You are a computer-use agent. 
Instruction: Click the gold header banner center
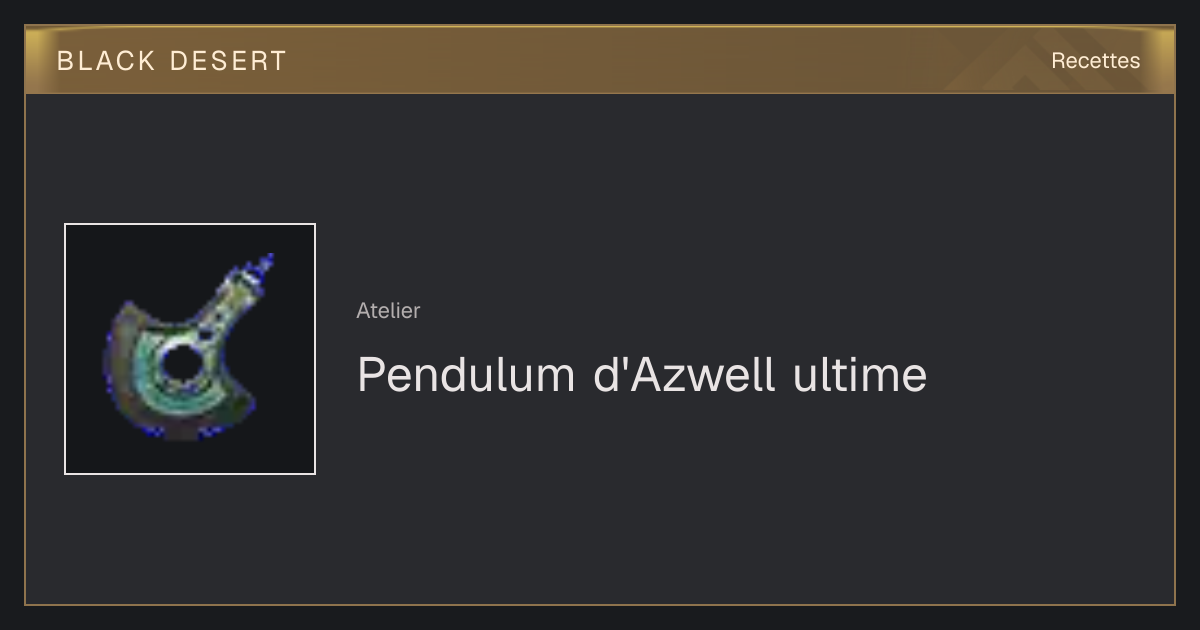click(x=600, y=60)
